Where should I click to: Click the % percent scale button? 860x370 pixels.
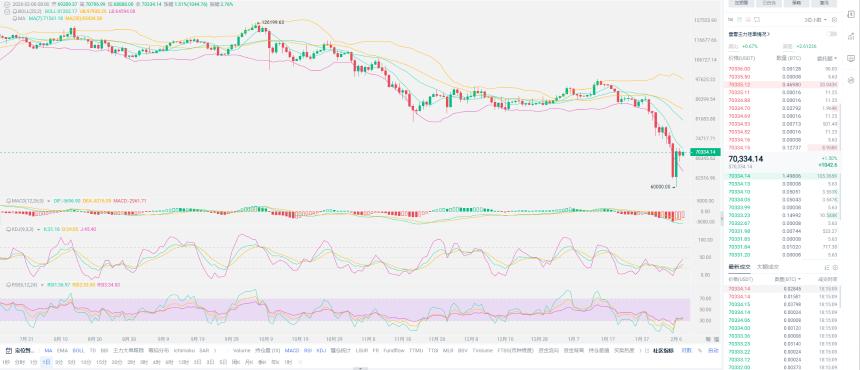click(x=700, y=350)
